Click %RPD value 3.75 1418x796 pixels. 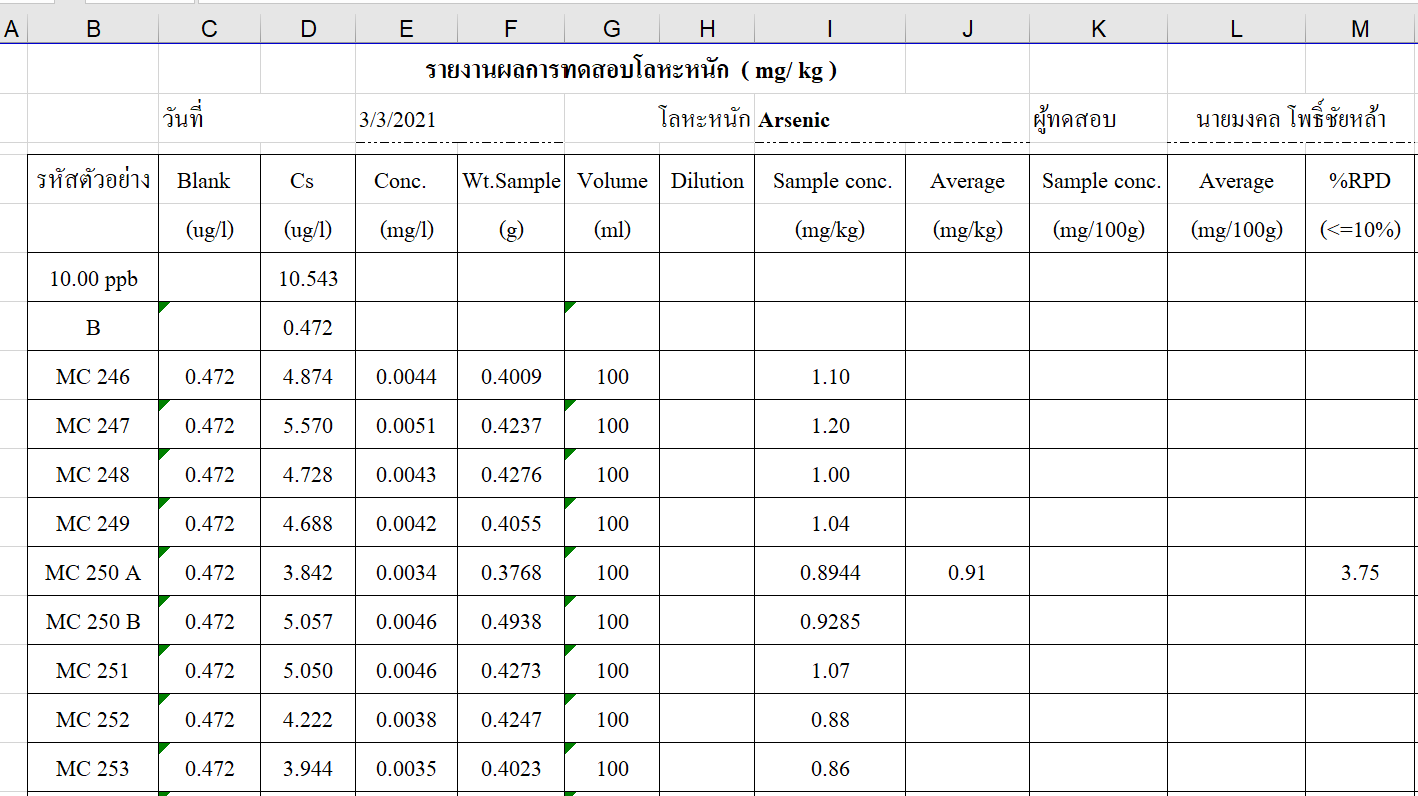coord(1360,572)
